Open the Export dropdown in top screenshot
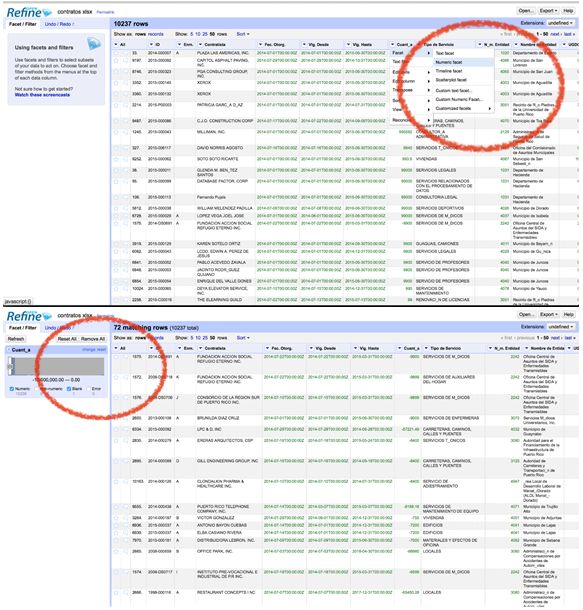The width and height of the screenshot is (583, 610). (548, 11)
